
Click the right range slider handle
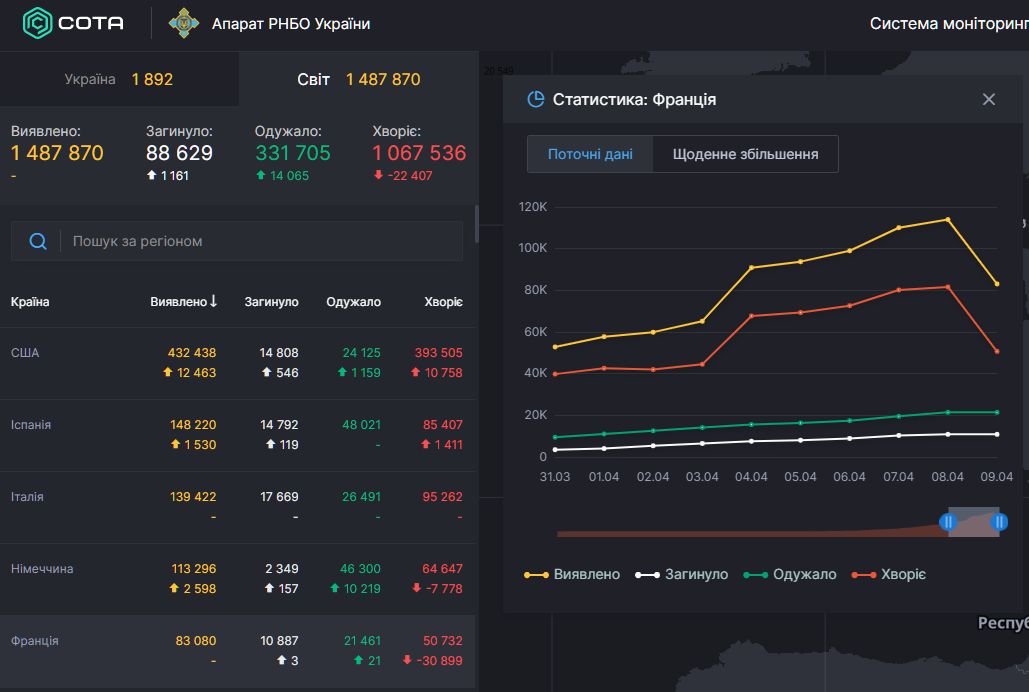pos(998,522)
